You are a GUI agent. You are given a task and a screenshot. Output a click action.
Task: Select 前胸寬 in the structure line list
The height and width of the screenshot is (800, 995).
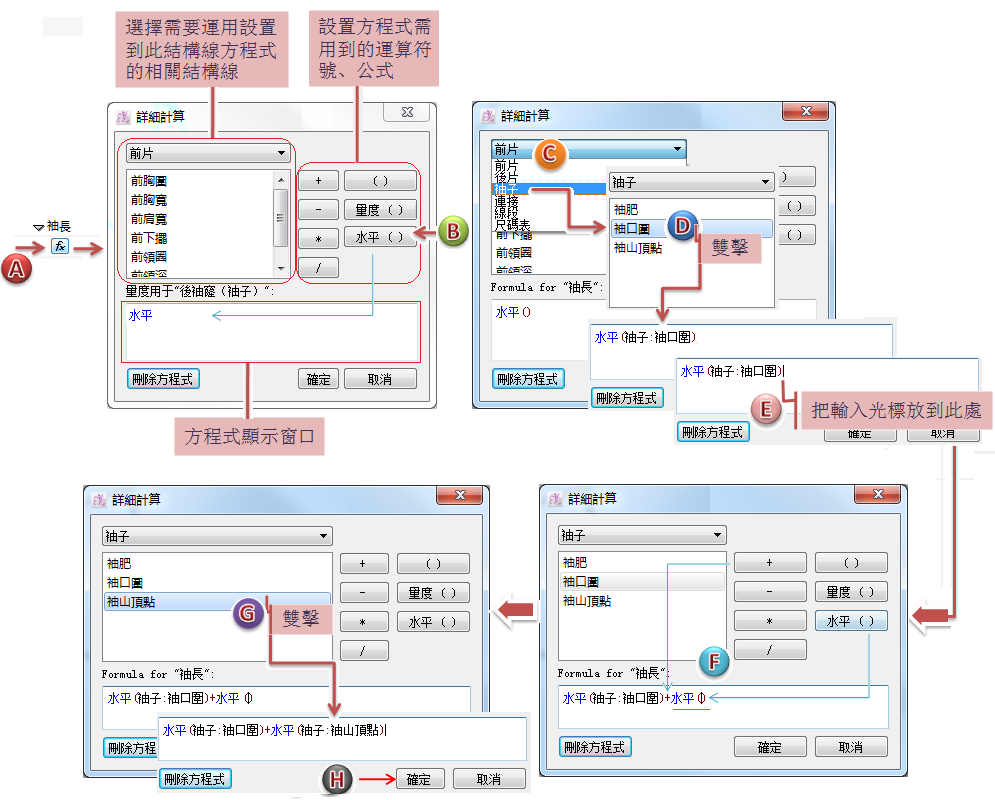pos(148,200)
